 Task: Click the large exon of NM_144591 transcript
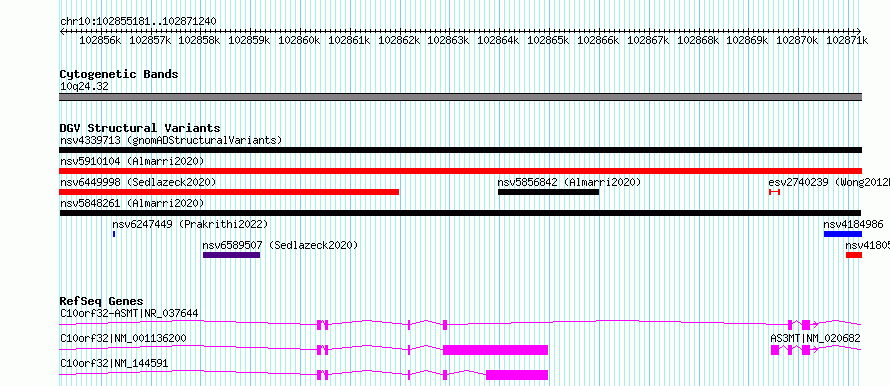[x=517, y=375]
